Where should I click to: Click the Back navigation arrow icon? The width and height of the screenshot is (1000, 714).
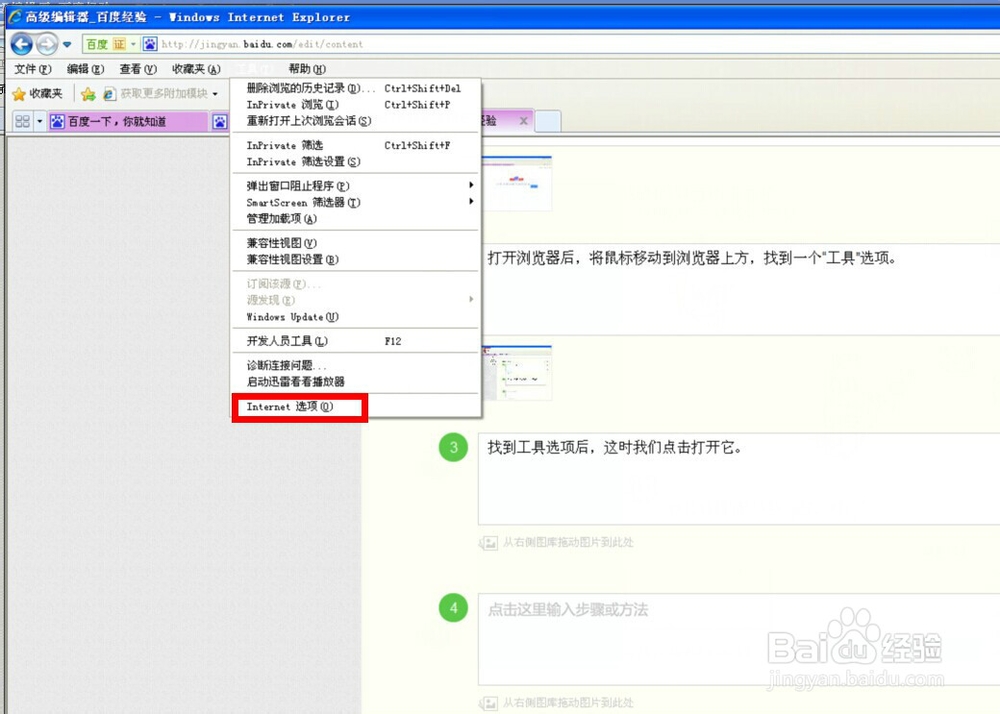click(21, 44)
